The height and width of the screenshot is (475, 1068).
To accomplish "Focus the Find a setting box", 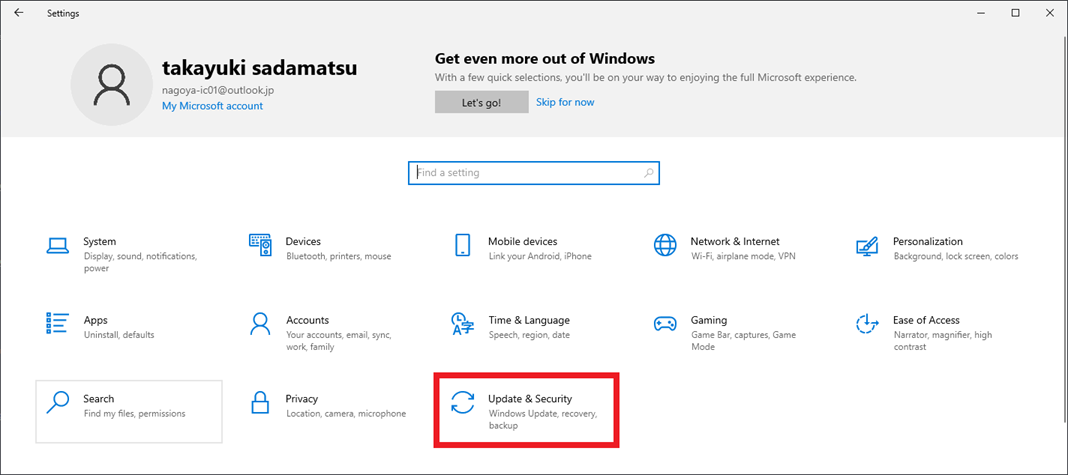I will coord(534,173).
